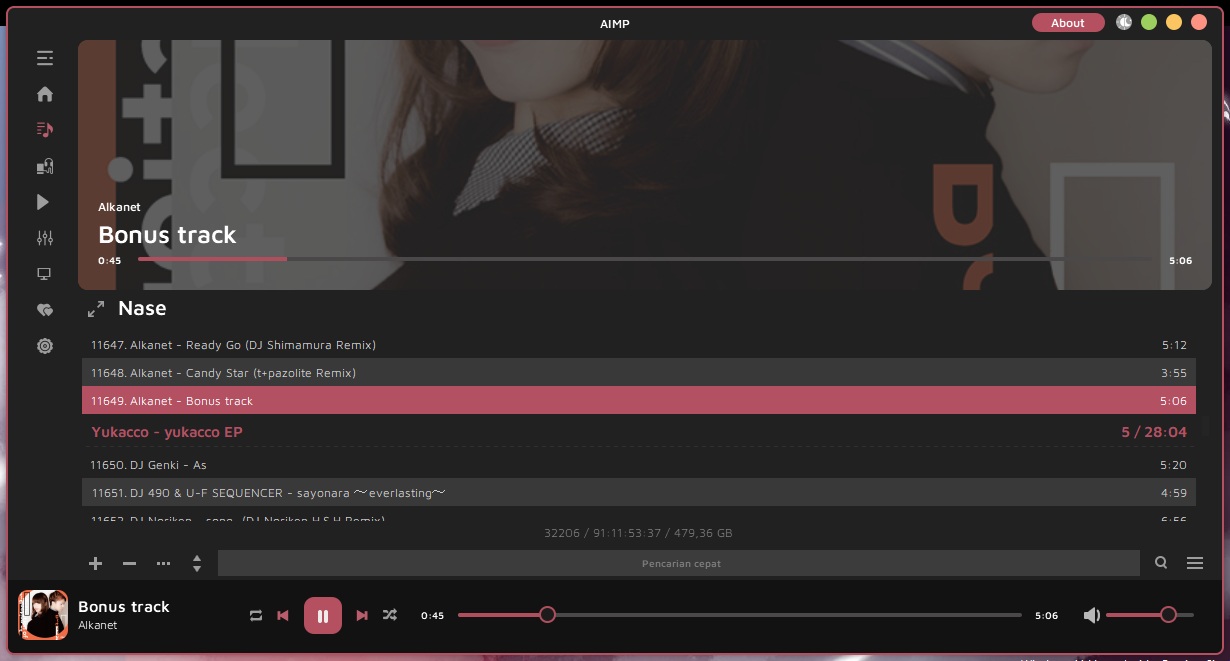Adjust the volume slider
Screen dimensions: 1230x661
[1150, 615]
